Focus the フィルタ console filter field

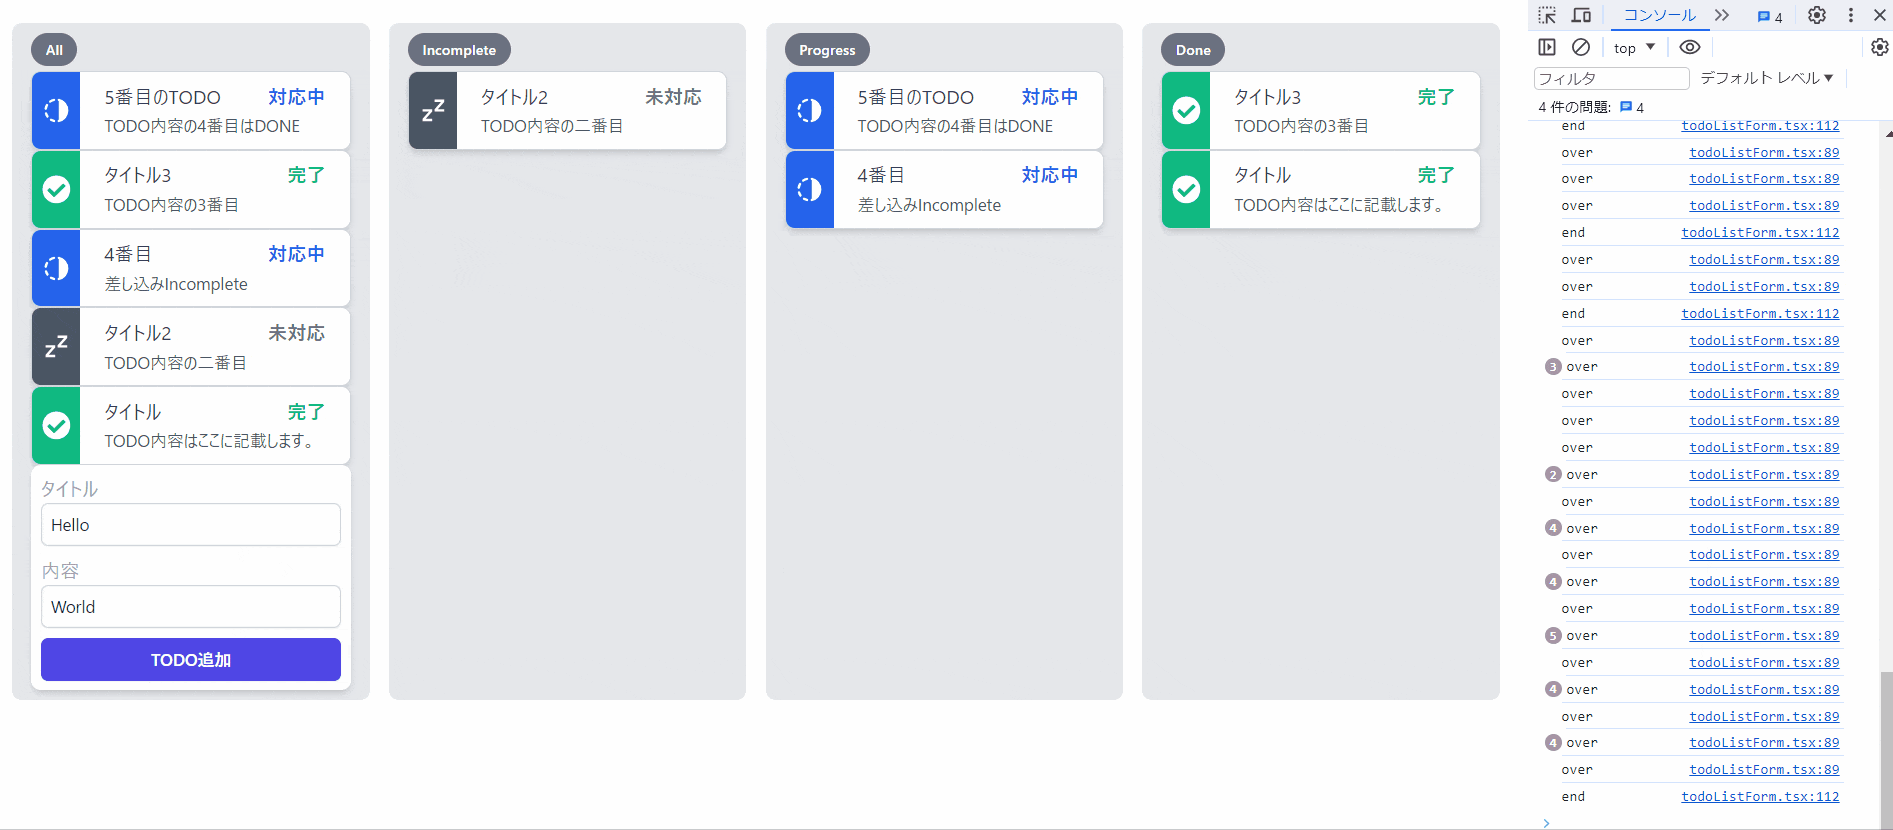pyautogui.click(x=1611, y=78)
